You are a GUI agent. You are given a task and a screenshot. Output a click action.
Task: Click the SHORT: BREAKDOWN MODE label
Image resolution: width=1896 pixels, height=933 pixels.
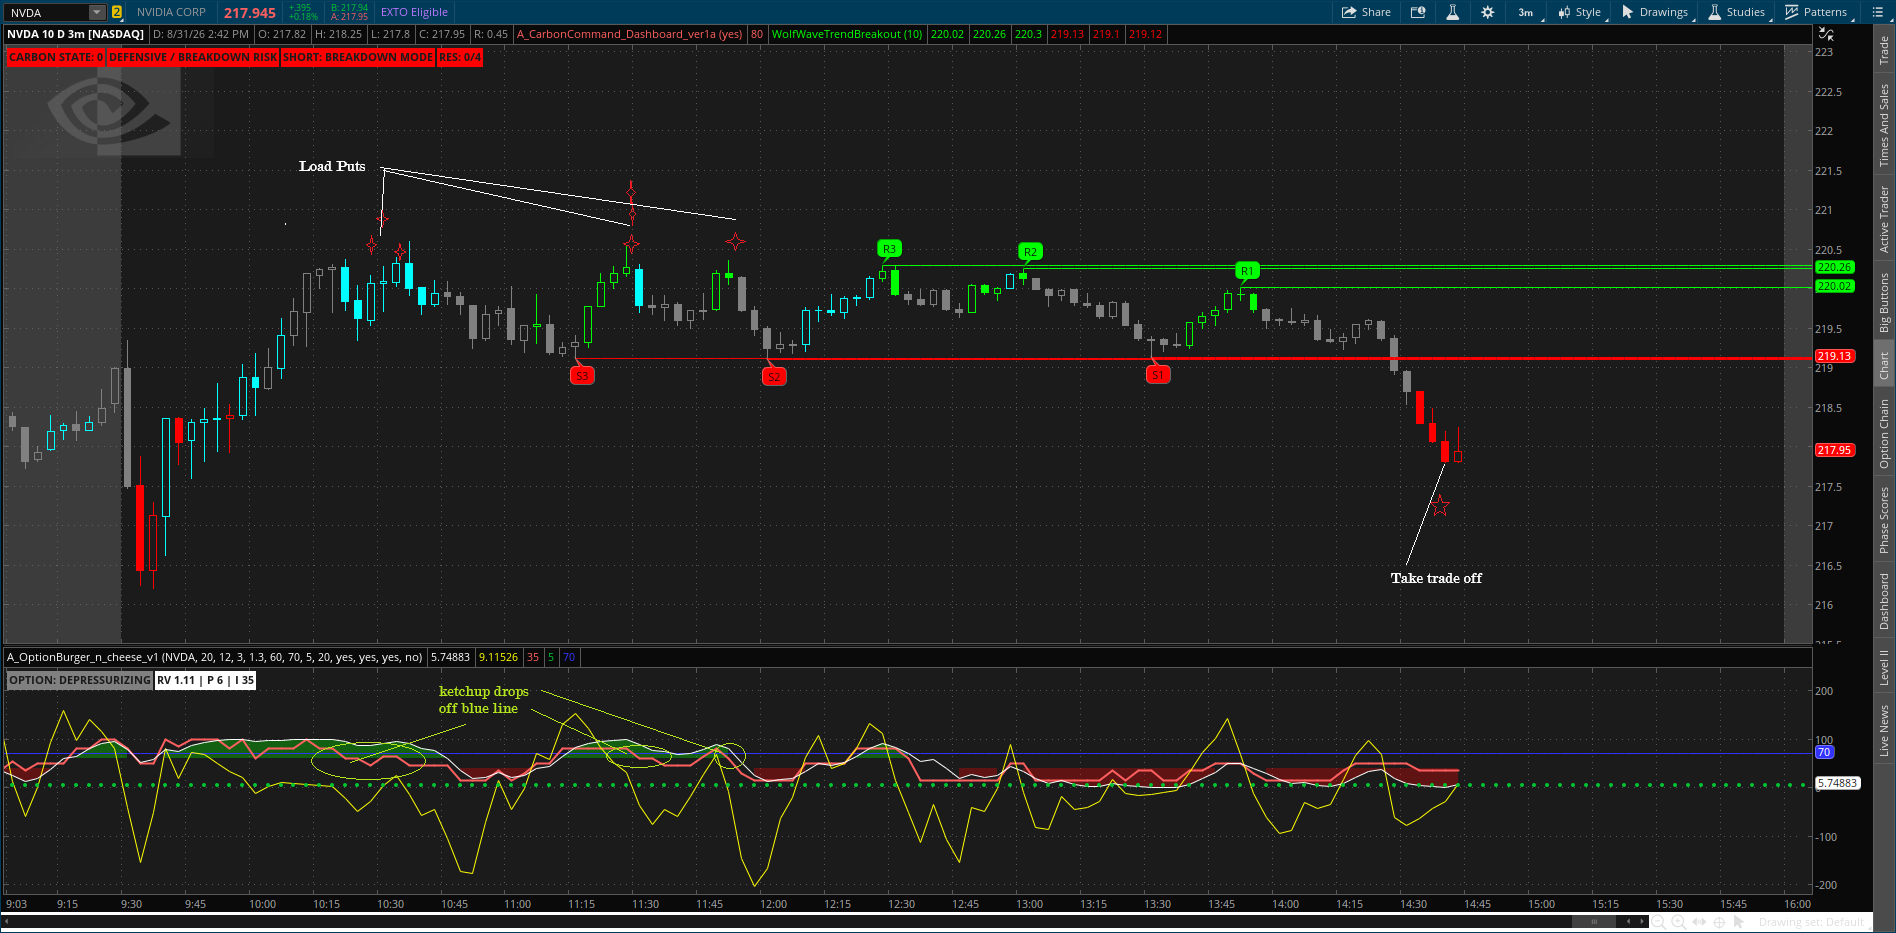pyautogui.click(x=358, y=57)
